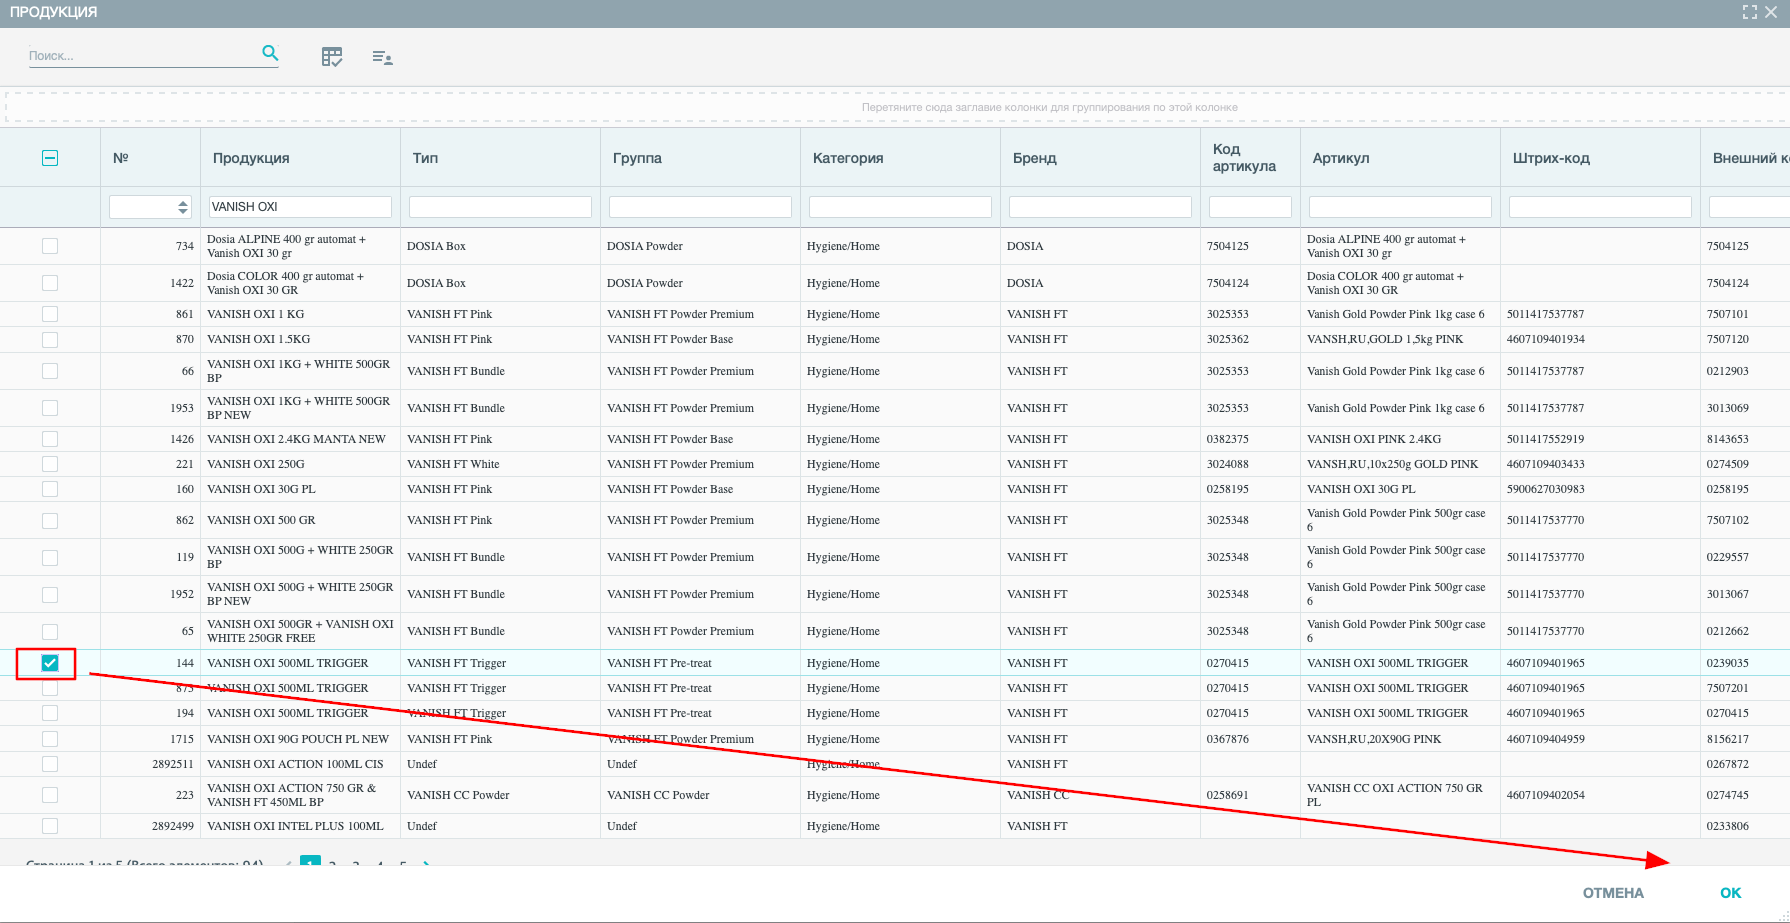The image size is (1790, 923).
Task: Click the Штрих-код column filter field
Action: 1600,207
